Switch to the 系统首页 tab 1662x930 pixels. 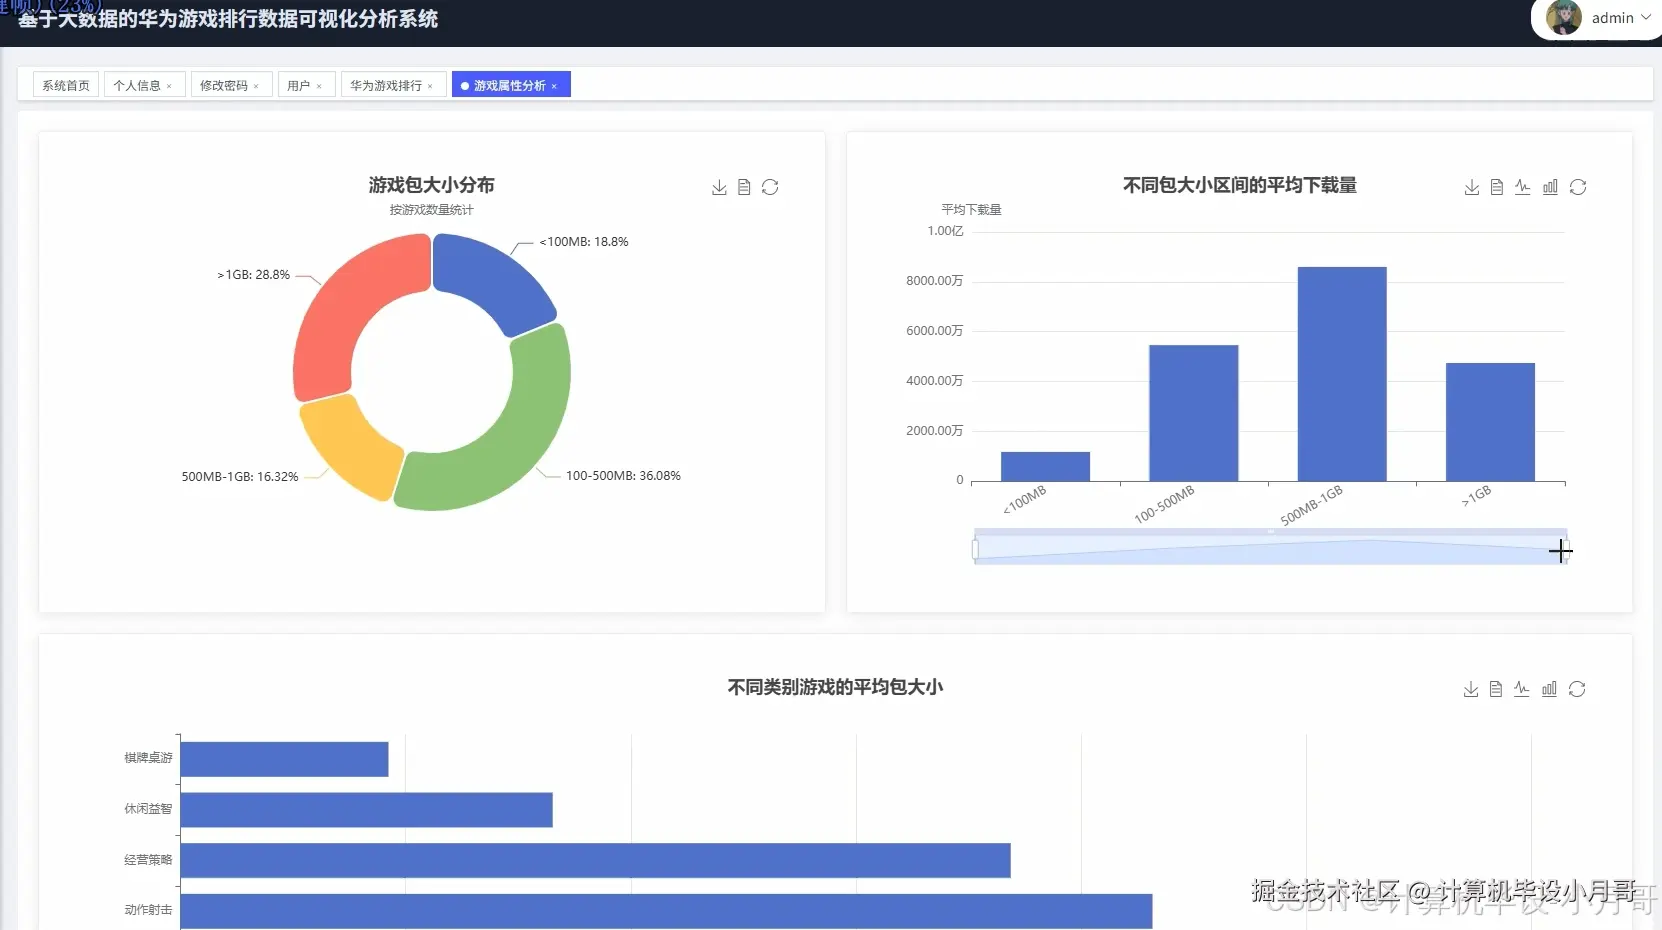click(64, 85)
